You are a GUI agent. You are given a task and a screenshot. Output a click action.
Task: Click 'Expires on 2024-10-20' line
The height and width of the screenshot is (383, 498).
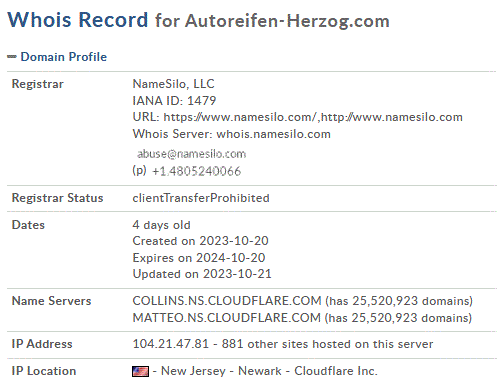(x=199, y=257)
